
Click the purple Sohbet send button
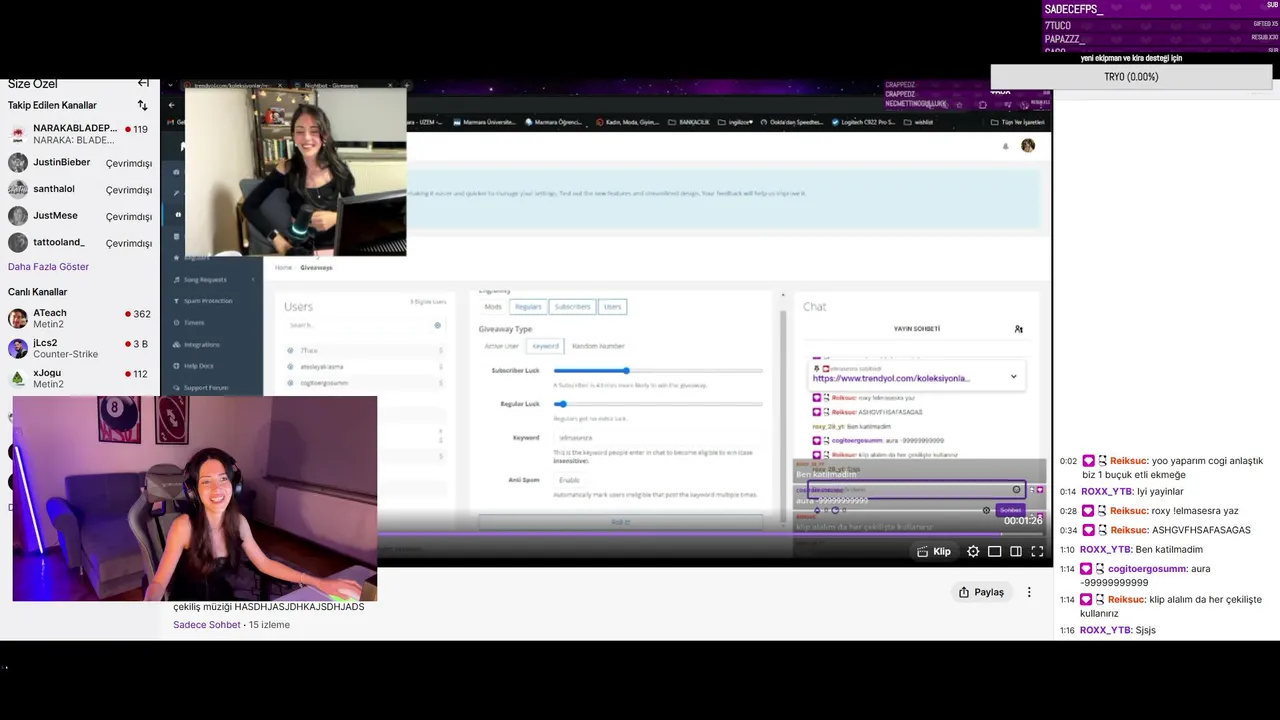click(1011, 510)
